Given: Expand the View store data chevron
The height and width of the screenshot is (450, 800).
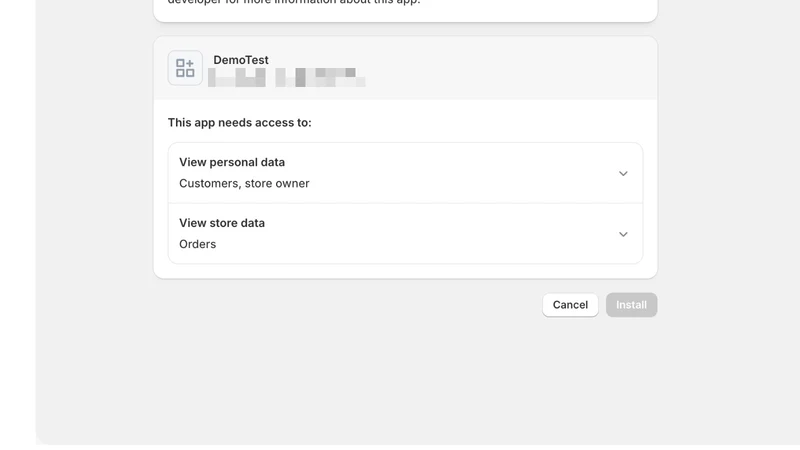Looking at the screenshot, I should pos(623,234).
